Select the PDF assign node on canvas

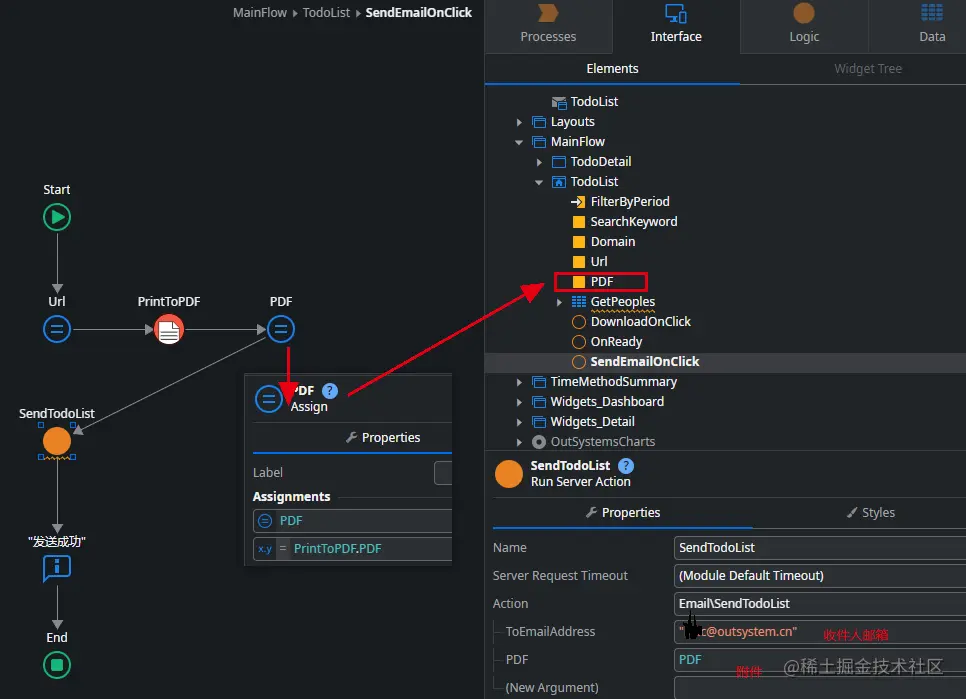coord(281,329)
